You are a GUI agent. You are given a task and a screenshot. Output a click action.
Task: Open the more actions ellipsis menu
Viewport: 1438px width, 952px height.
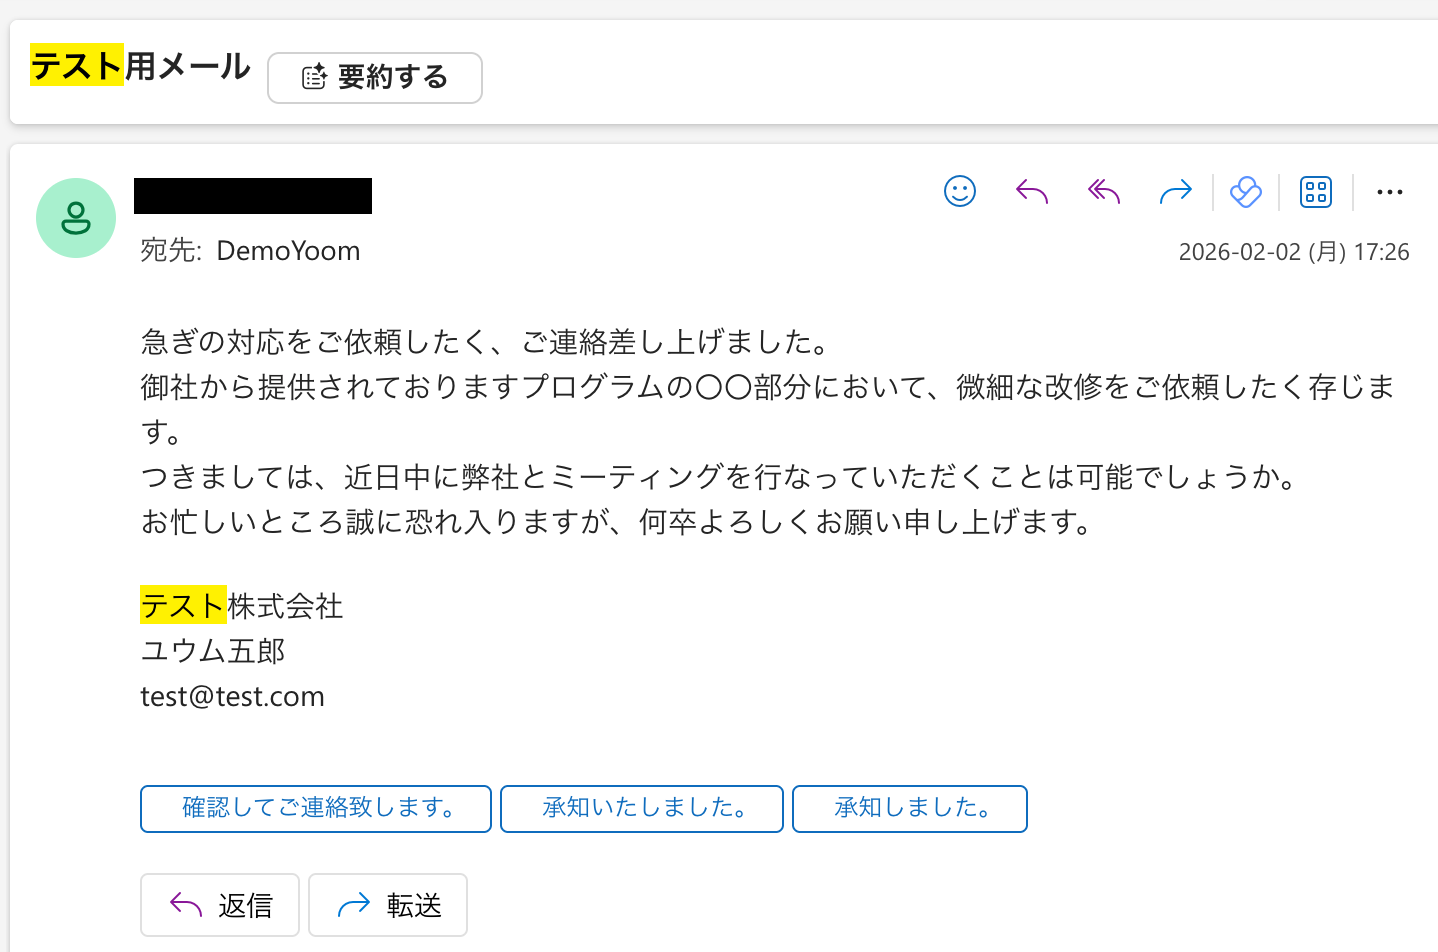[x=1390, y=192]
